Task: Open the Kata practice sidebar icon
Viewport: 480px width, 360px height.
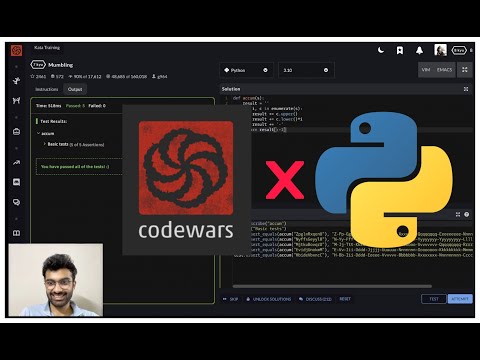Action: (16, 81)
